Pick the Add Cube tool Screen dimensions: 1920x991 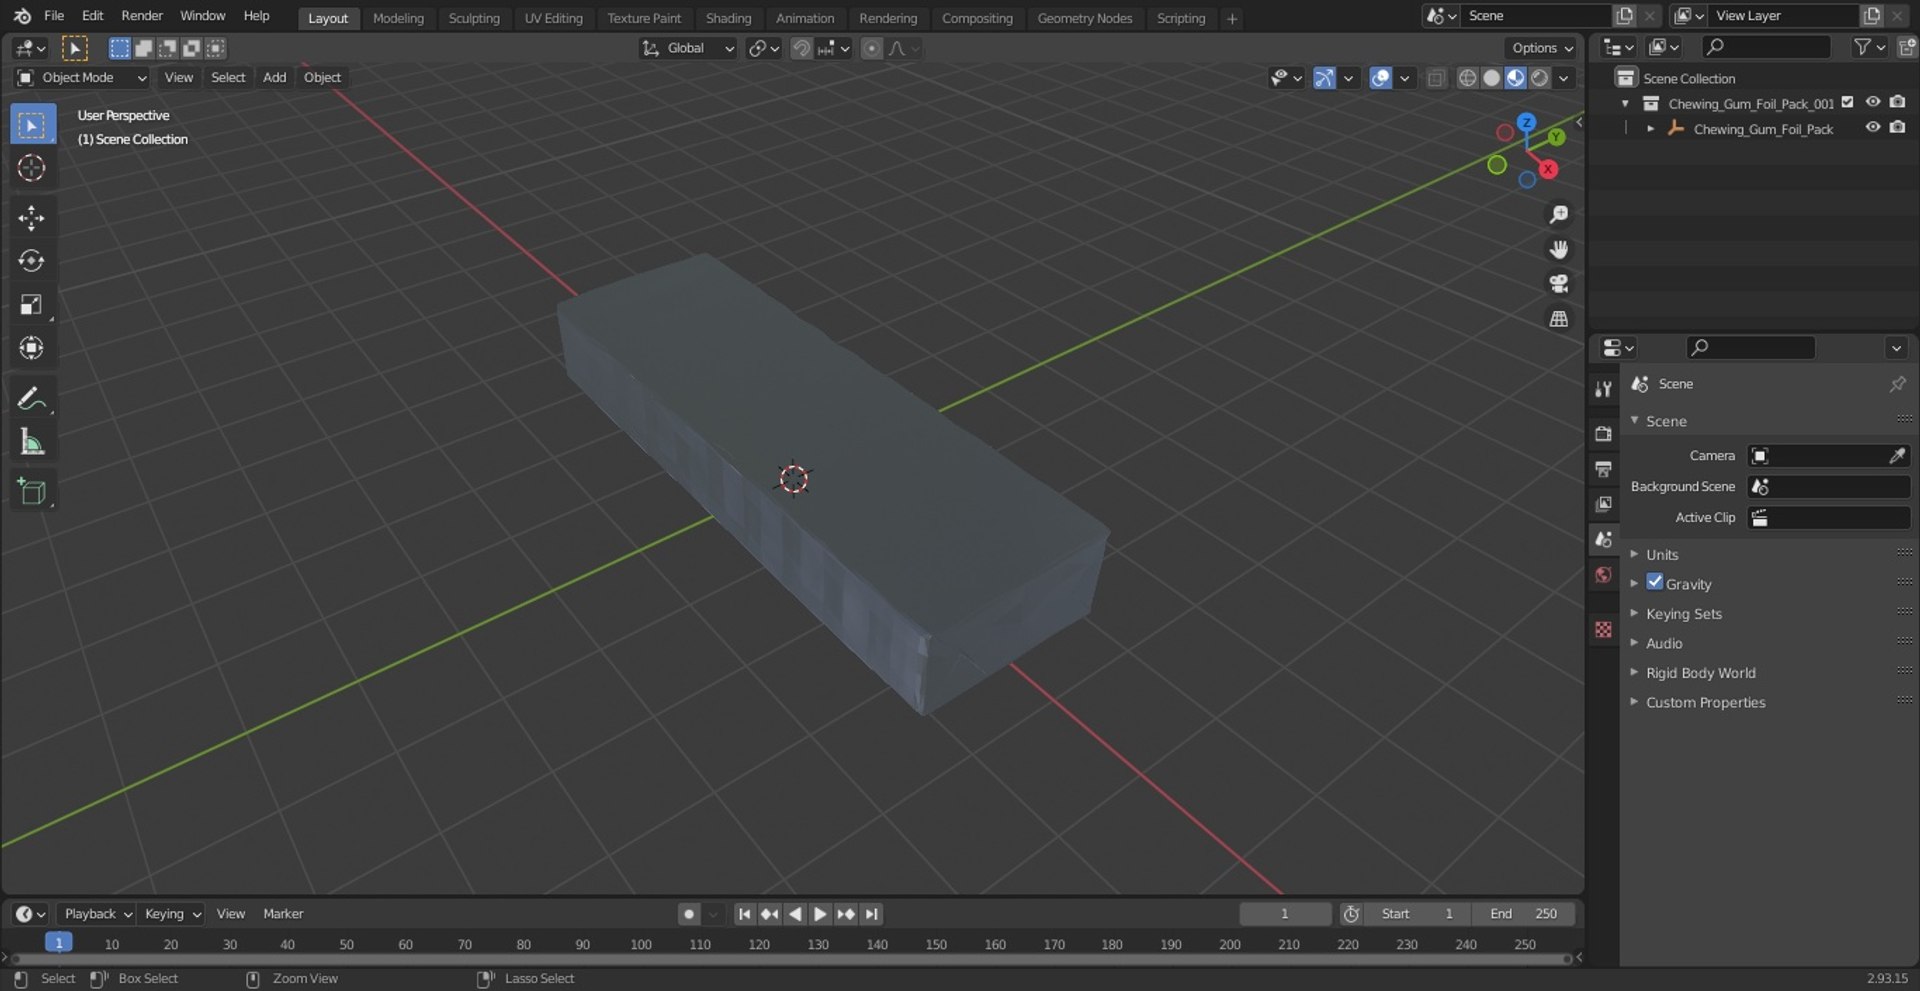tap(32, 491)
